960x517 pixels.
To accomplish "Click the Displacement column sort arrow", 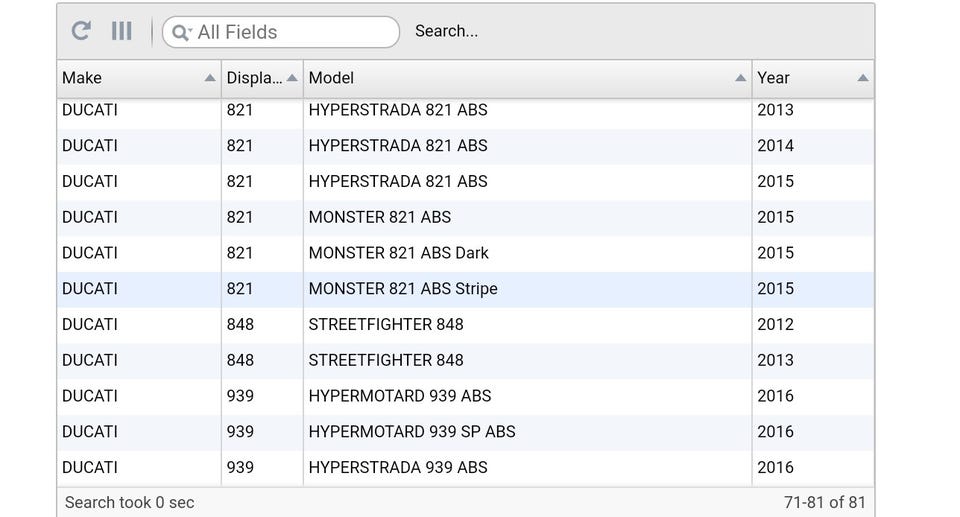I will [292, 78].
